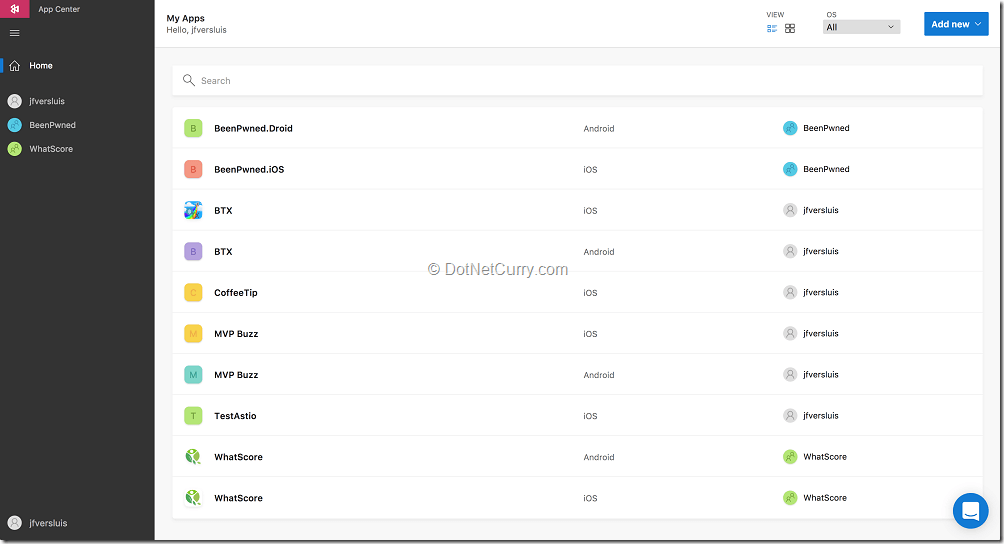
Task: Open the BTX iOS app name
Action: (223, 211)
